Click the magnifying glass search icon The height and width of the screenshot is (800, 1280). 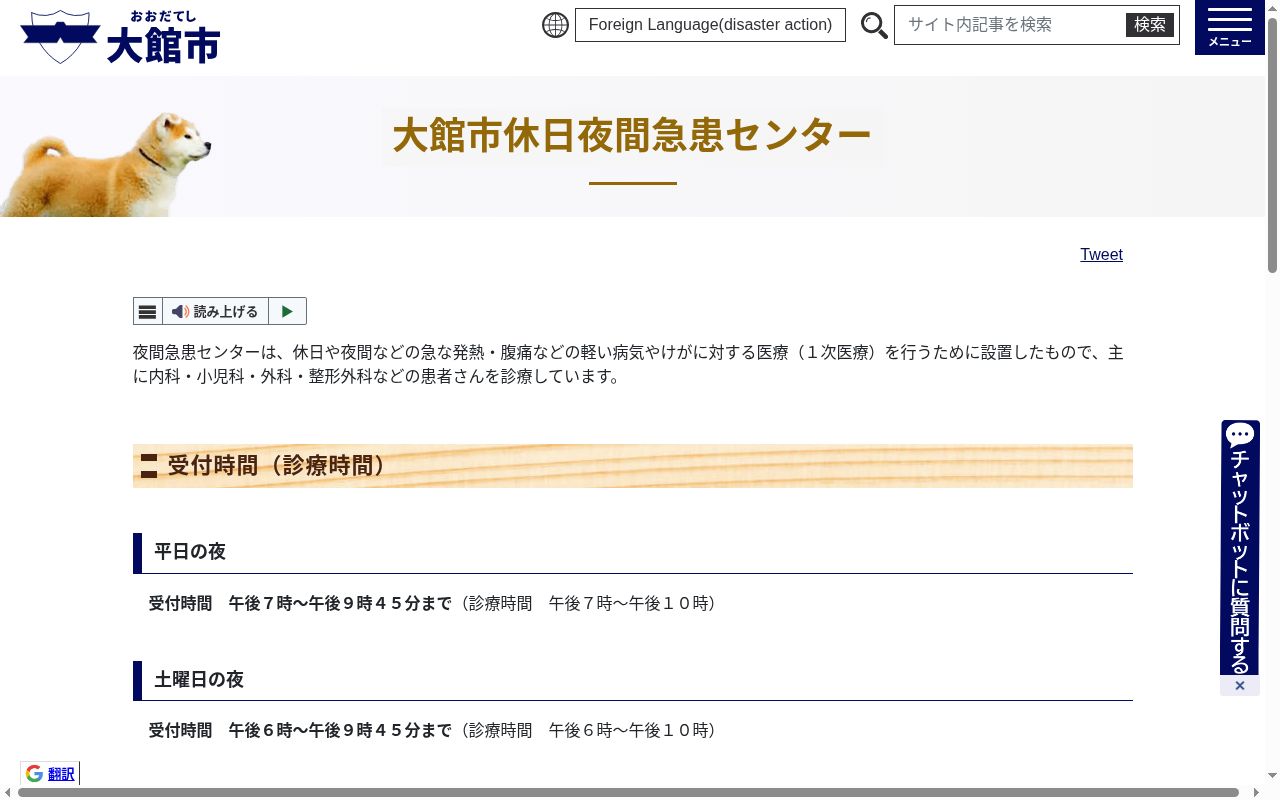coord(874,25)
